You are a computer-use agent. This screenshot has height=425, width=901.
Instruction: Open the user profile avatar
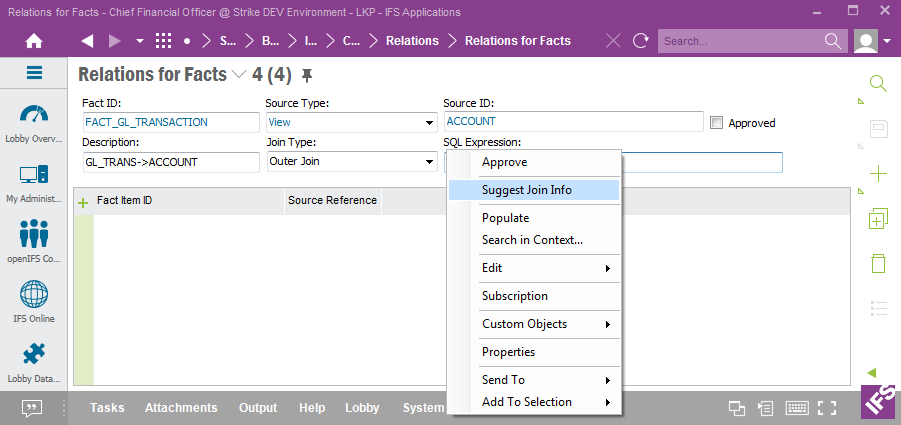coord(866,41)
